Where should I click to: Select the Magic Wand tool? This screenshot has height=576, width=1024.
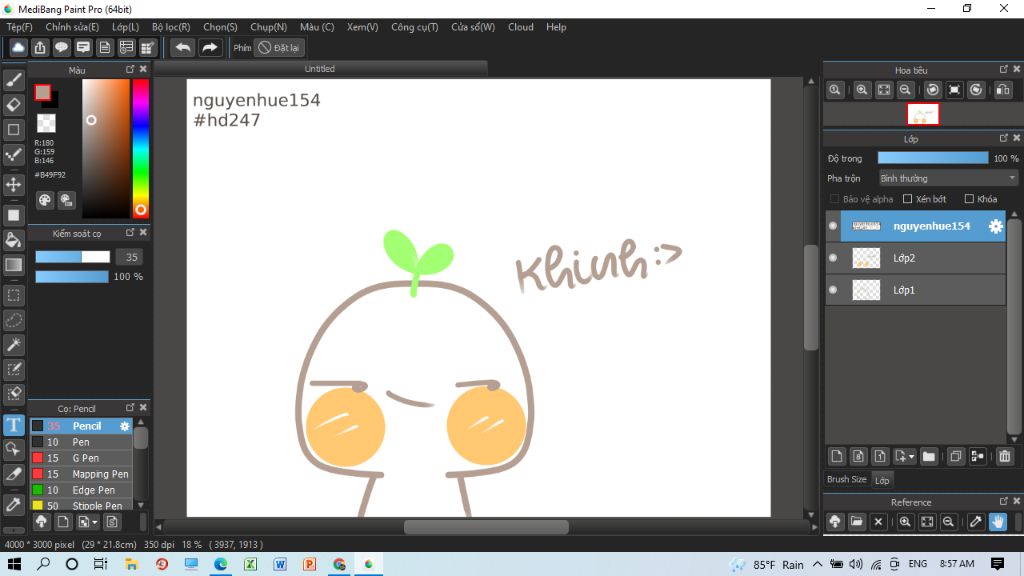coord(14,345)
